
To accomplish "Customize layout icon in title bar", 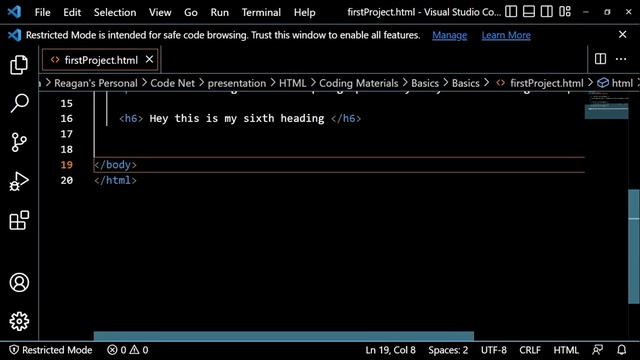I will (x=565, y=12).
